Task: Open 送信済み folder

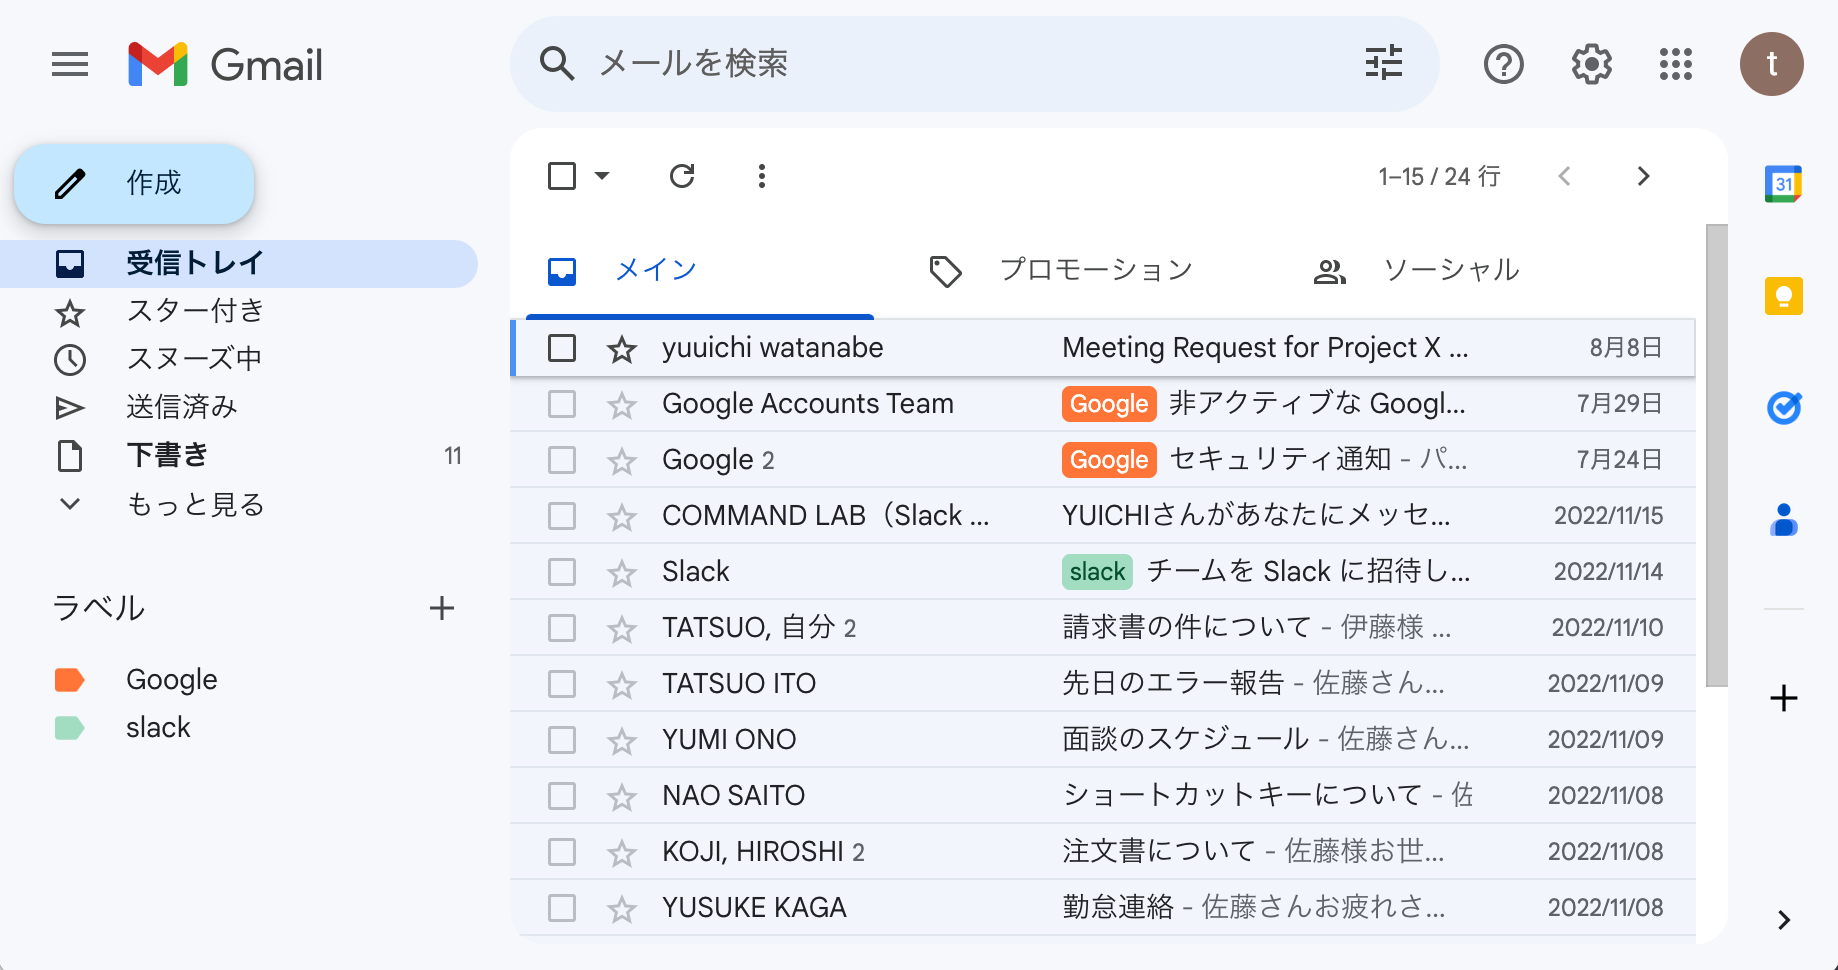Action: [x=239, y=408]
